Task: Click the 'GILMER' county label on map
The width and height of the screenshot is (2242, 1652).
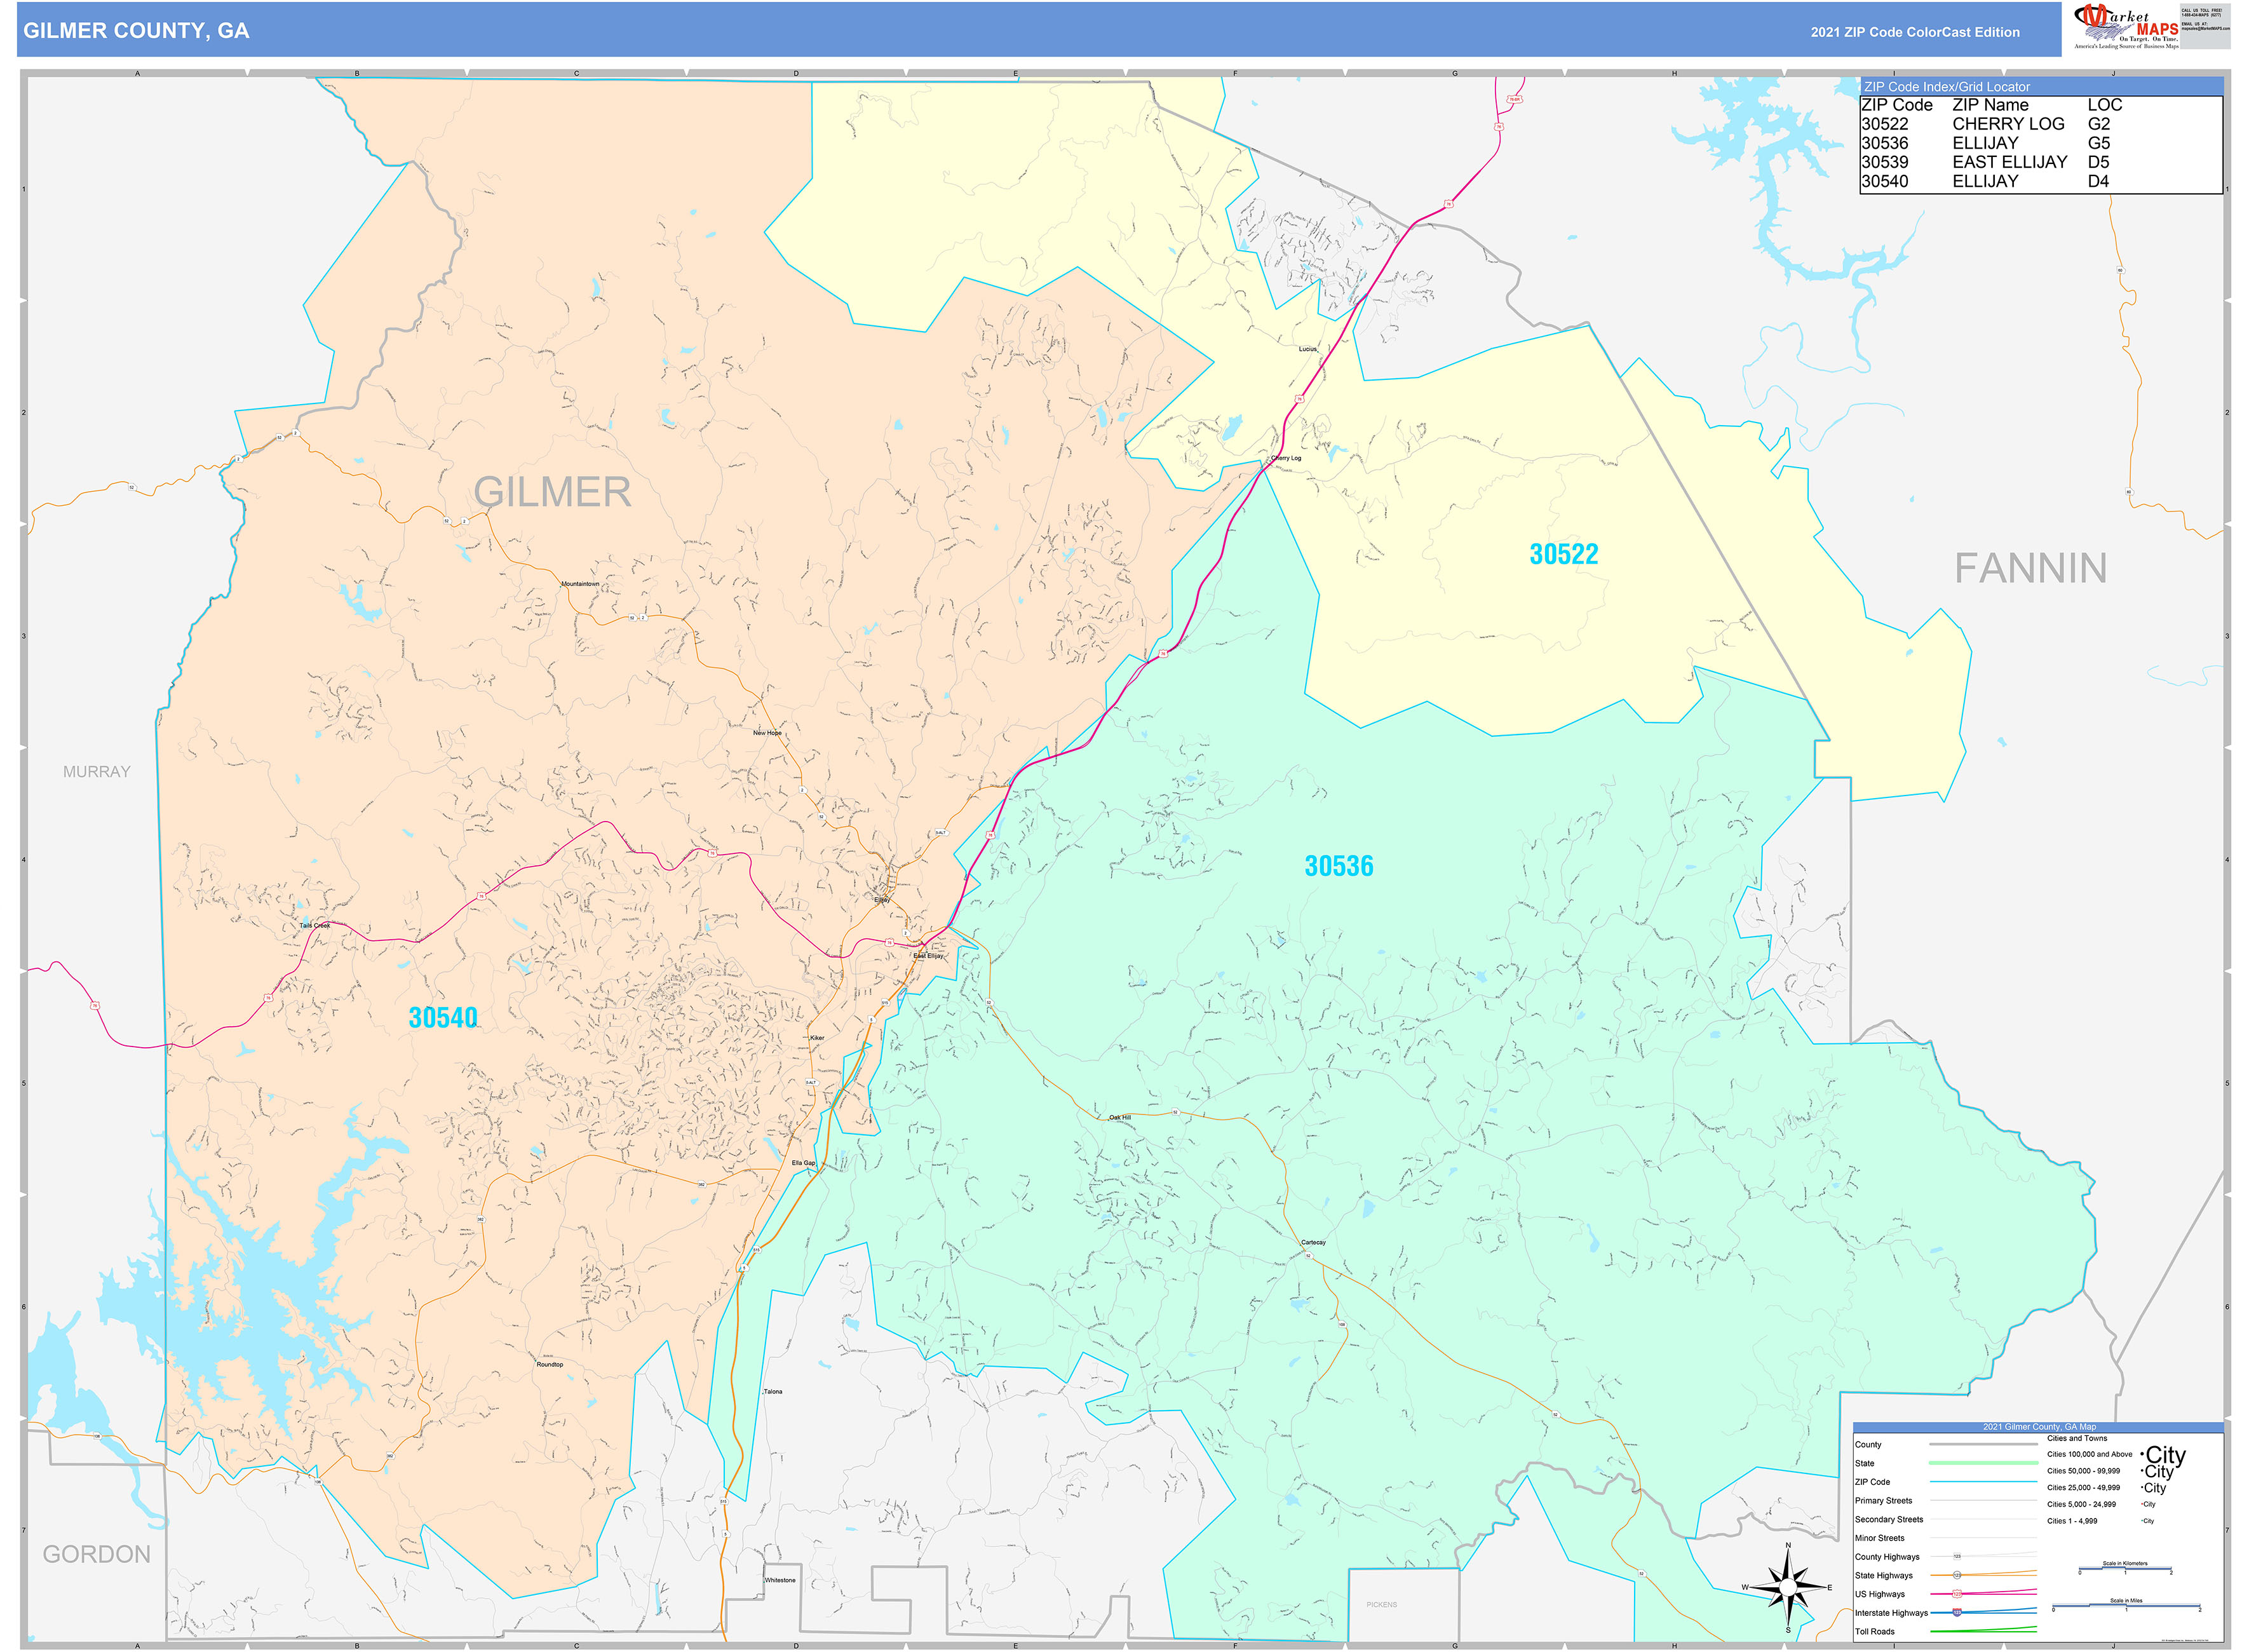Action: (552, 492)
